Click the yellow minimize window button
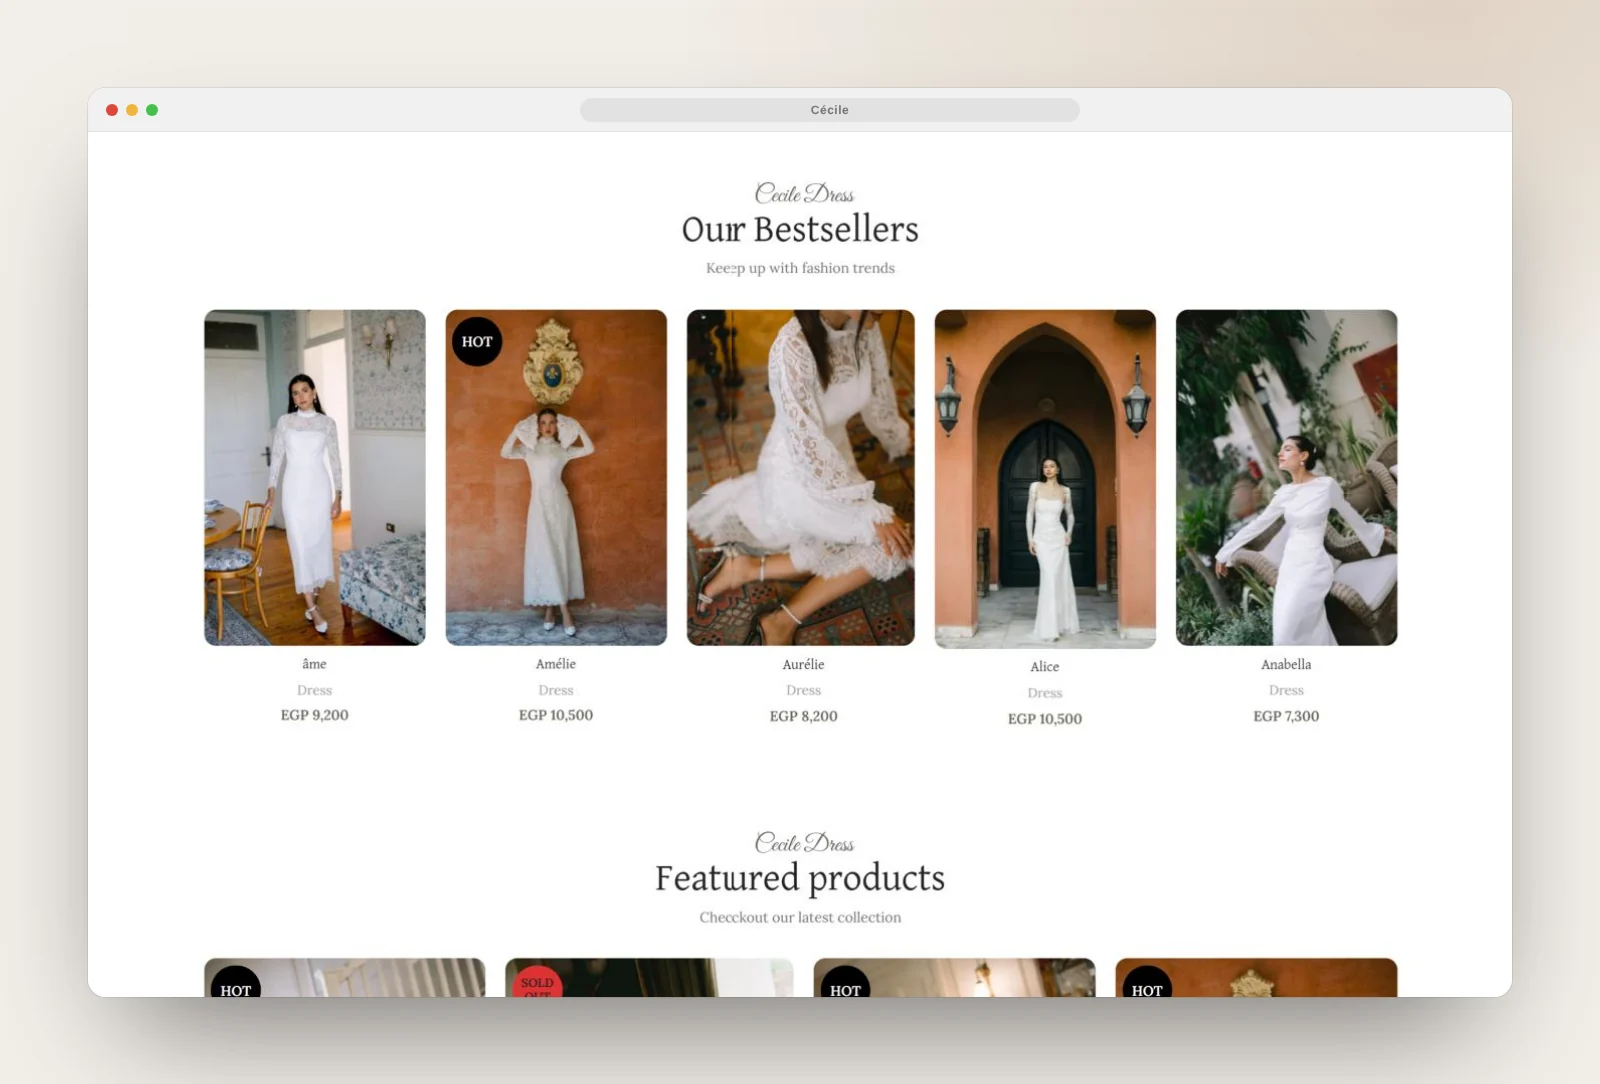Screen dimensions: 1600x1084 pos(132,110)
